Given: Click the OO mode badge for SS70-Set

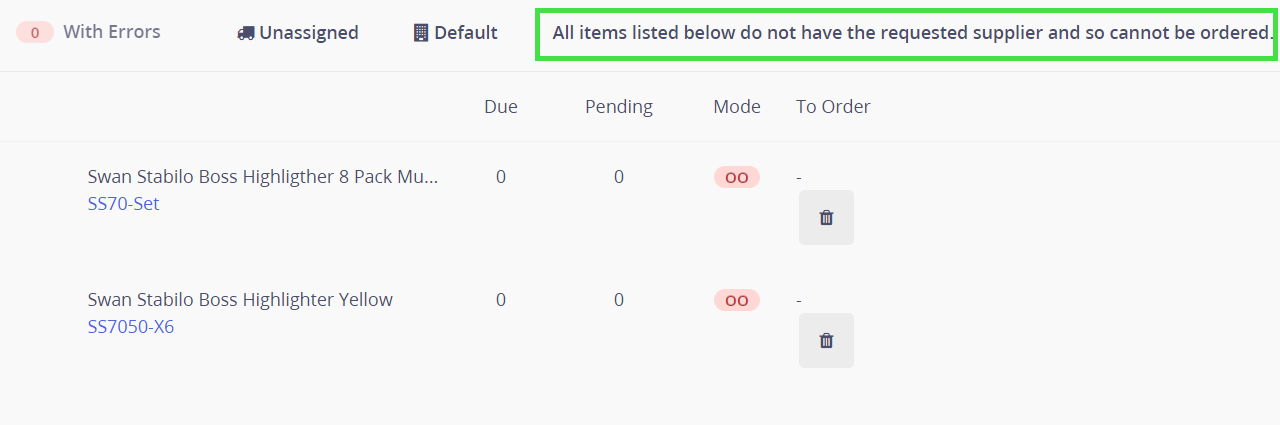Looking at the screenshot, I should [736, 177].
